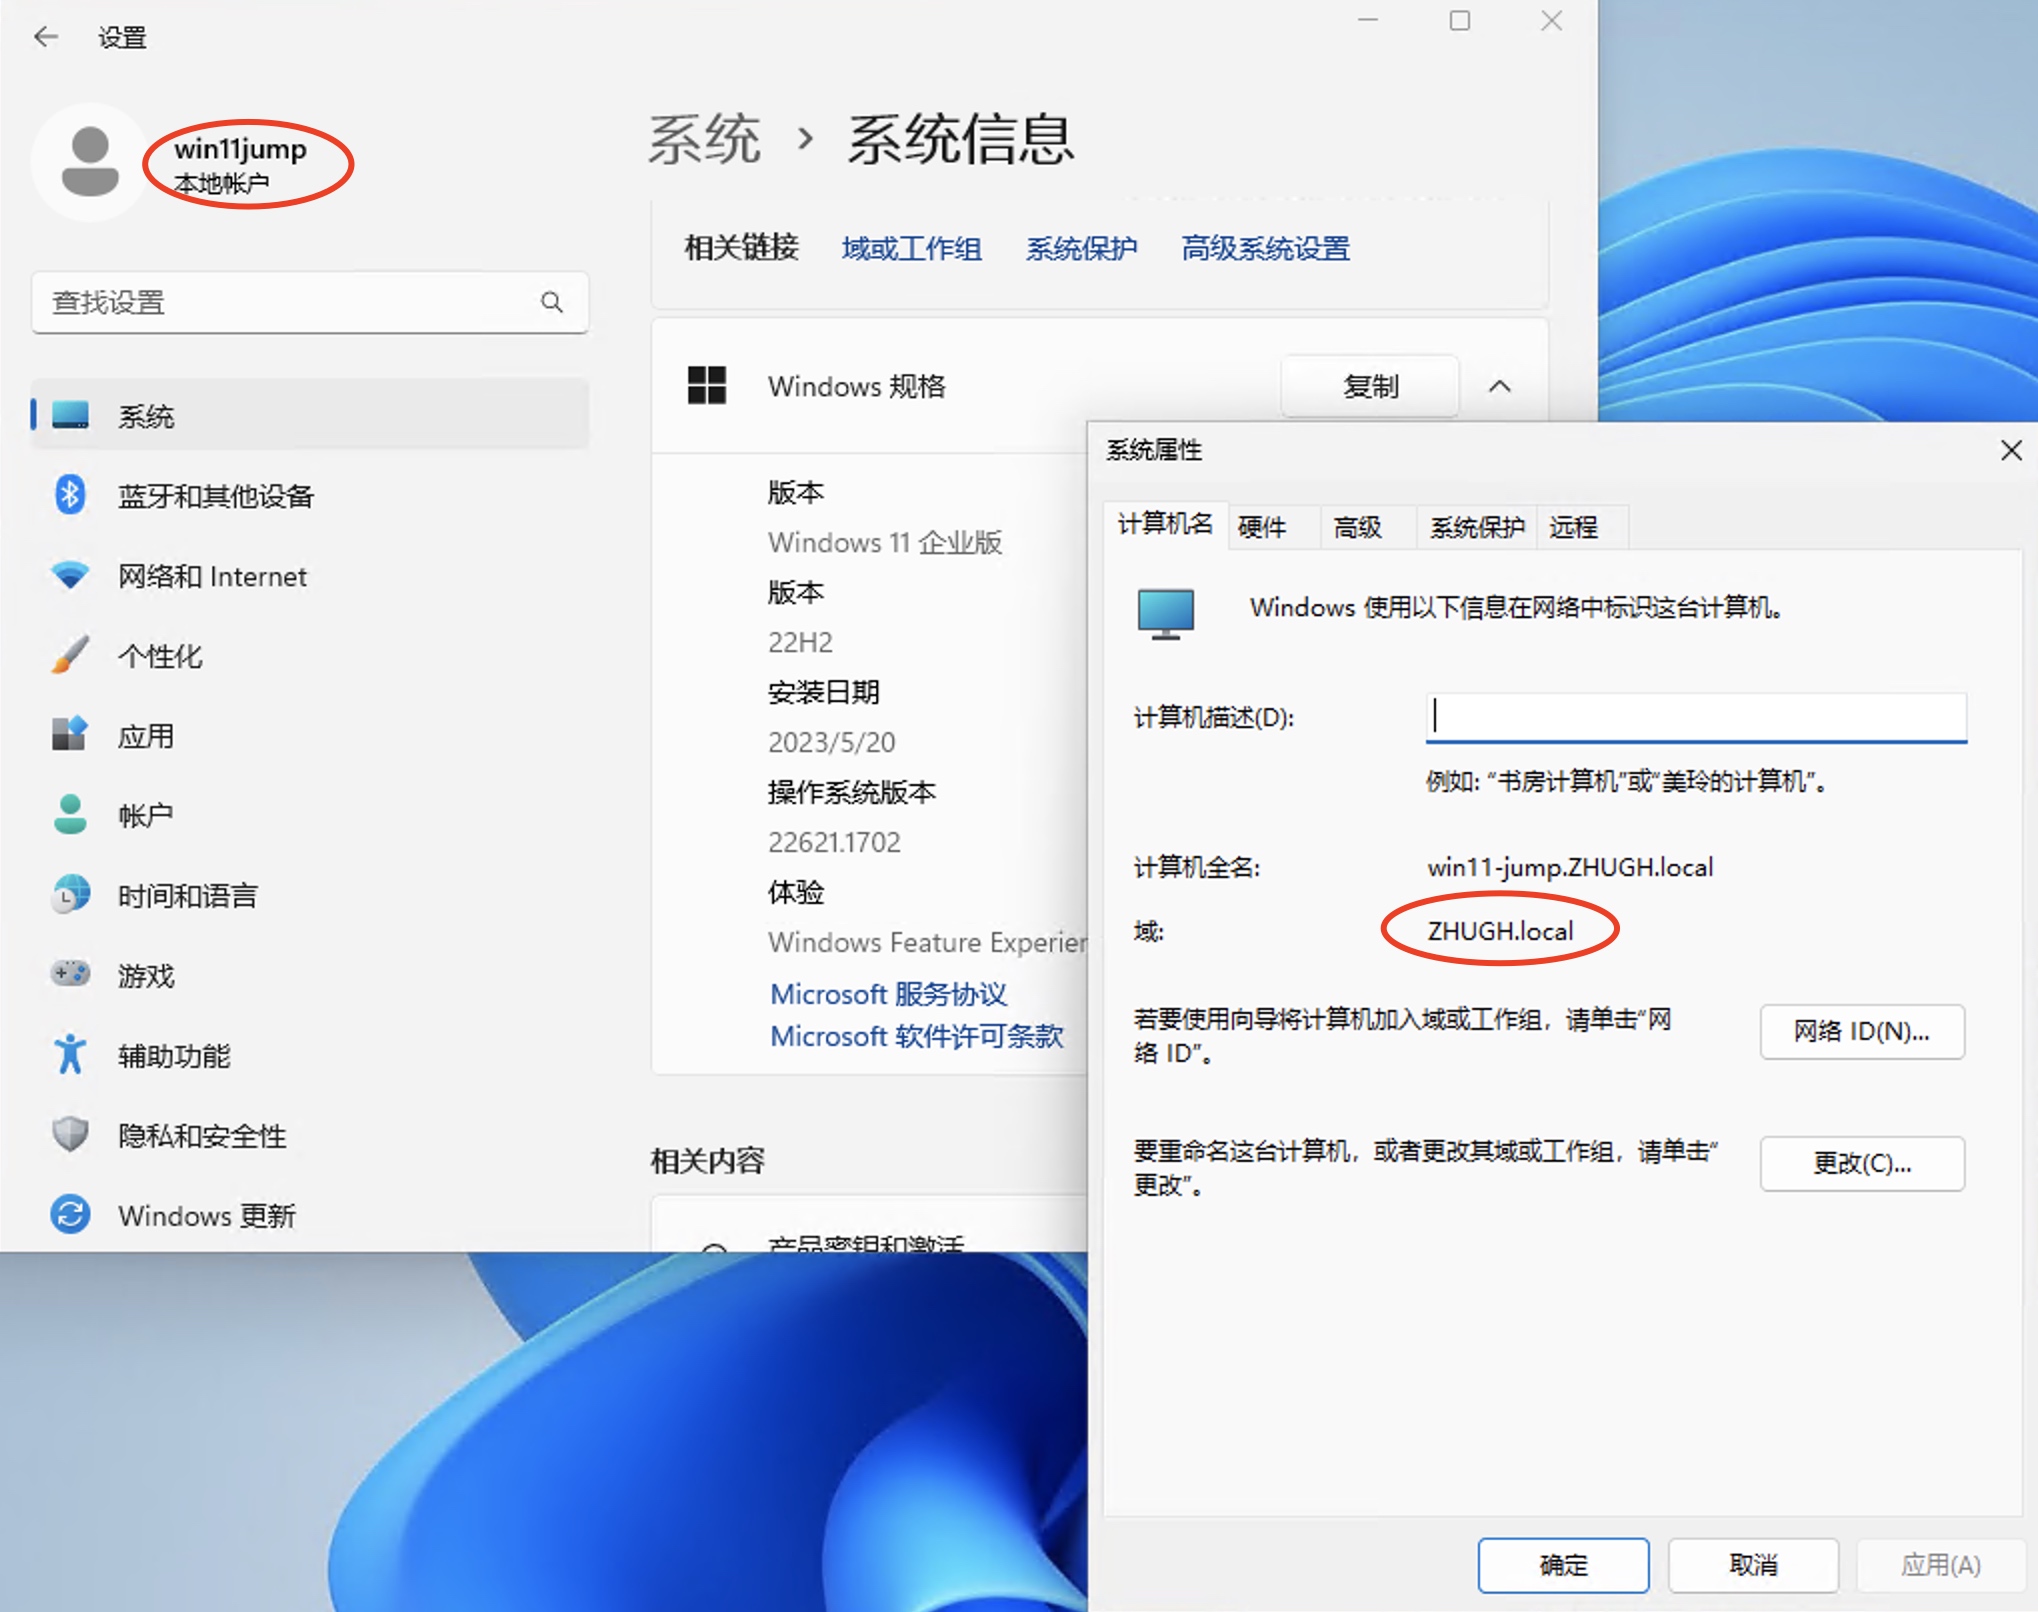Click the 系统 breadcrumb
The image size is (2038, 1612).
704,139
